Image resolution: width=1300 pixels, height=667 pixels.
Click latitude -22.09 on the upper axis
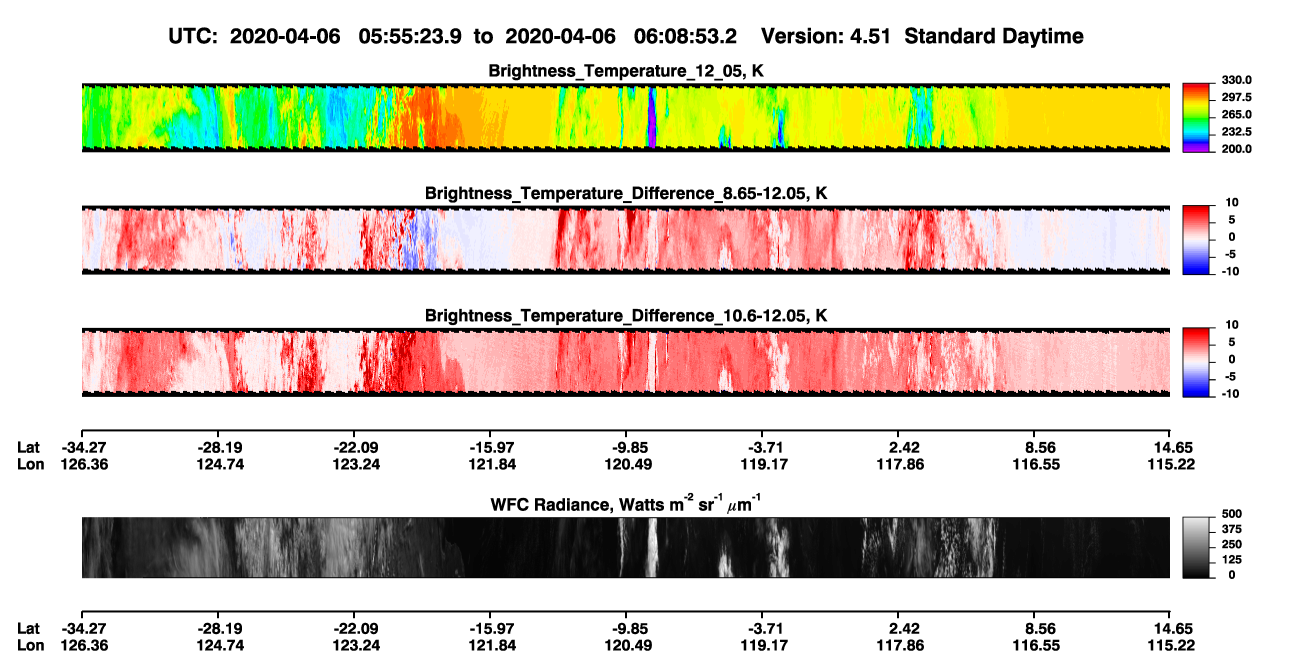click(x=358, y=447)
